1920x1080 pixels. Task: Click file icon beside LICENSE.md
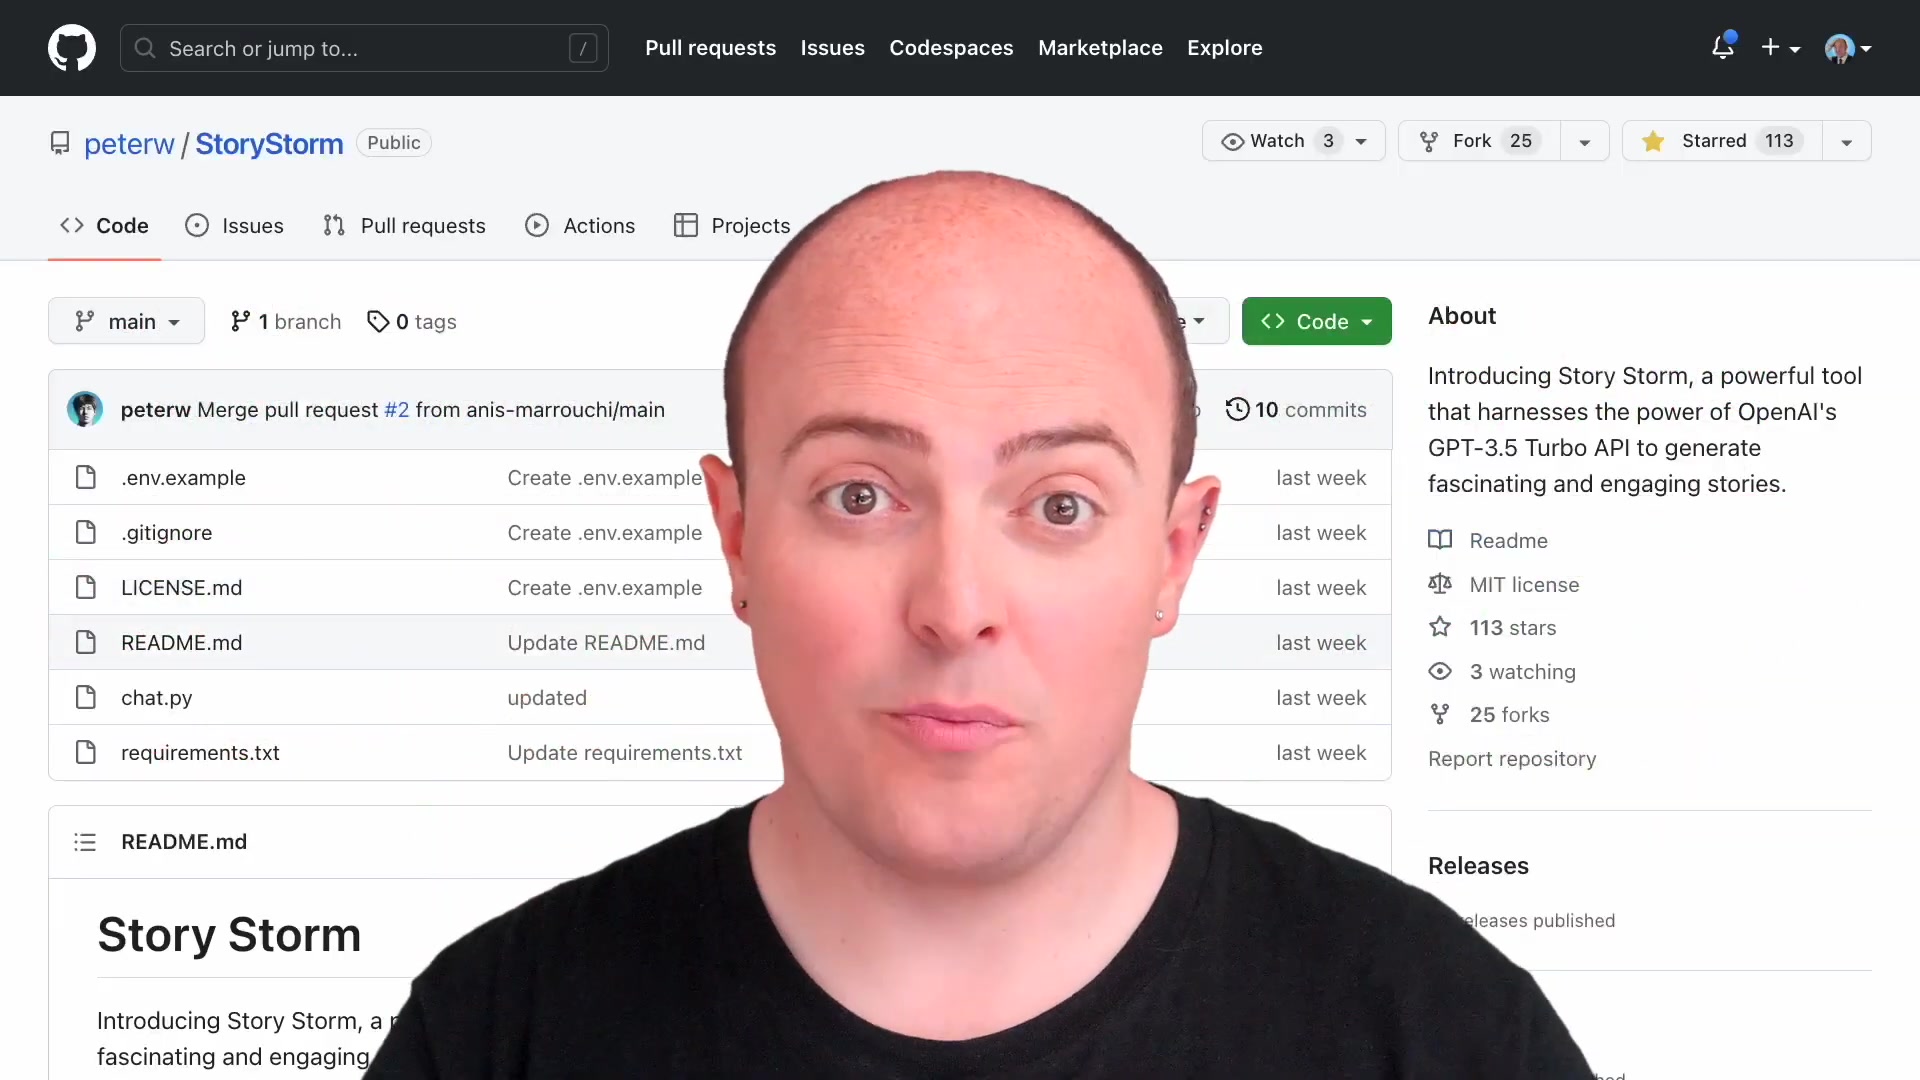[x=86, y=587]
